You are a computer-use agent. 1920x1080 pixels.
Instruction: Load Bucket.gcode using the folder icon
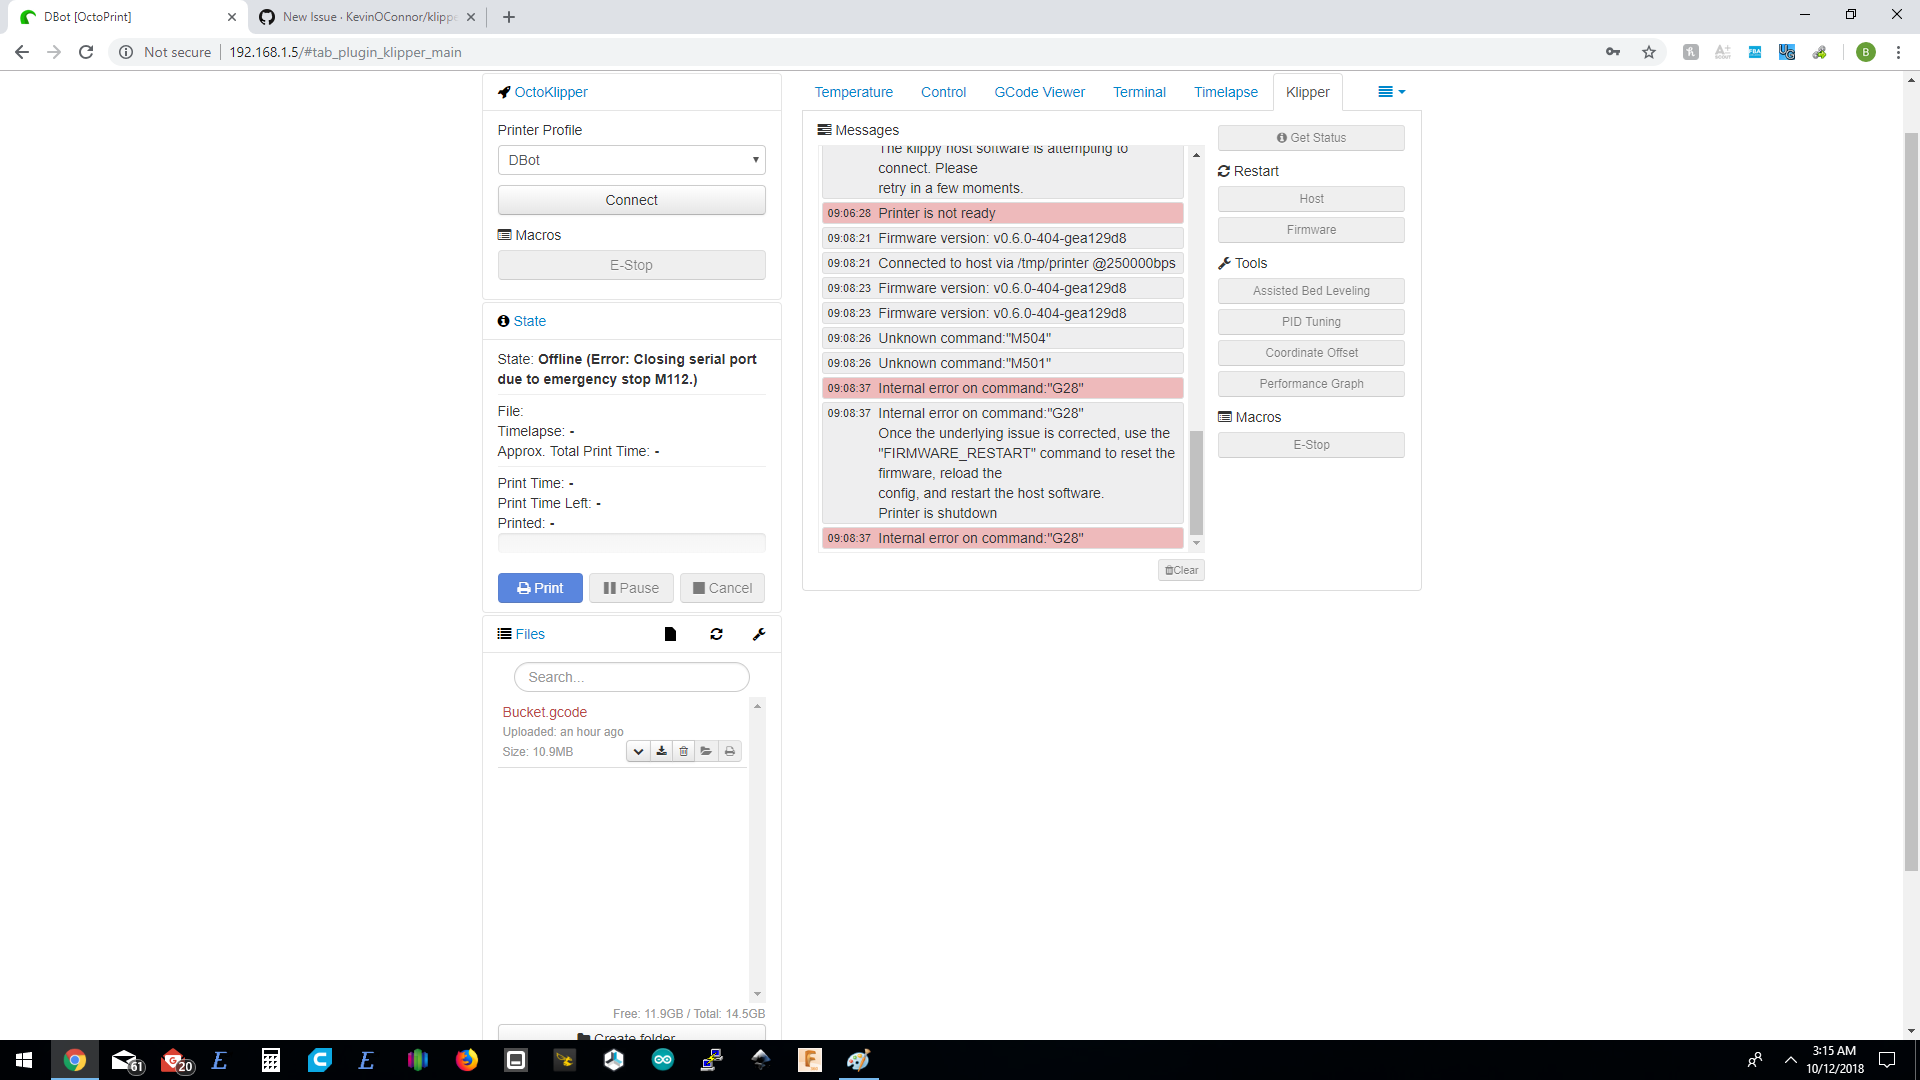point(706,751)
